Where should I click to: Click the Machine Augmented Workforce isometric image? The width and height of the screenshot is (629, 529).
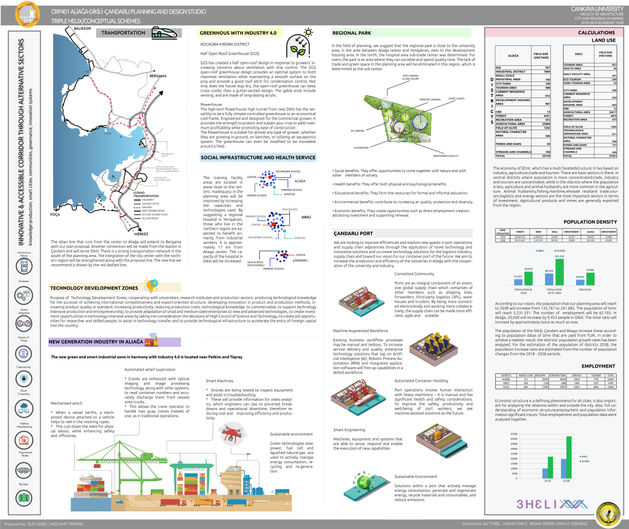pyautogui.click(x=434, y=348)
